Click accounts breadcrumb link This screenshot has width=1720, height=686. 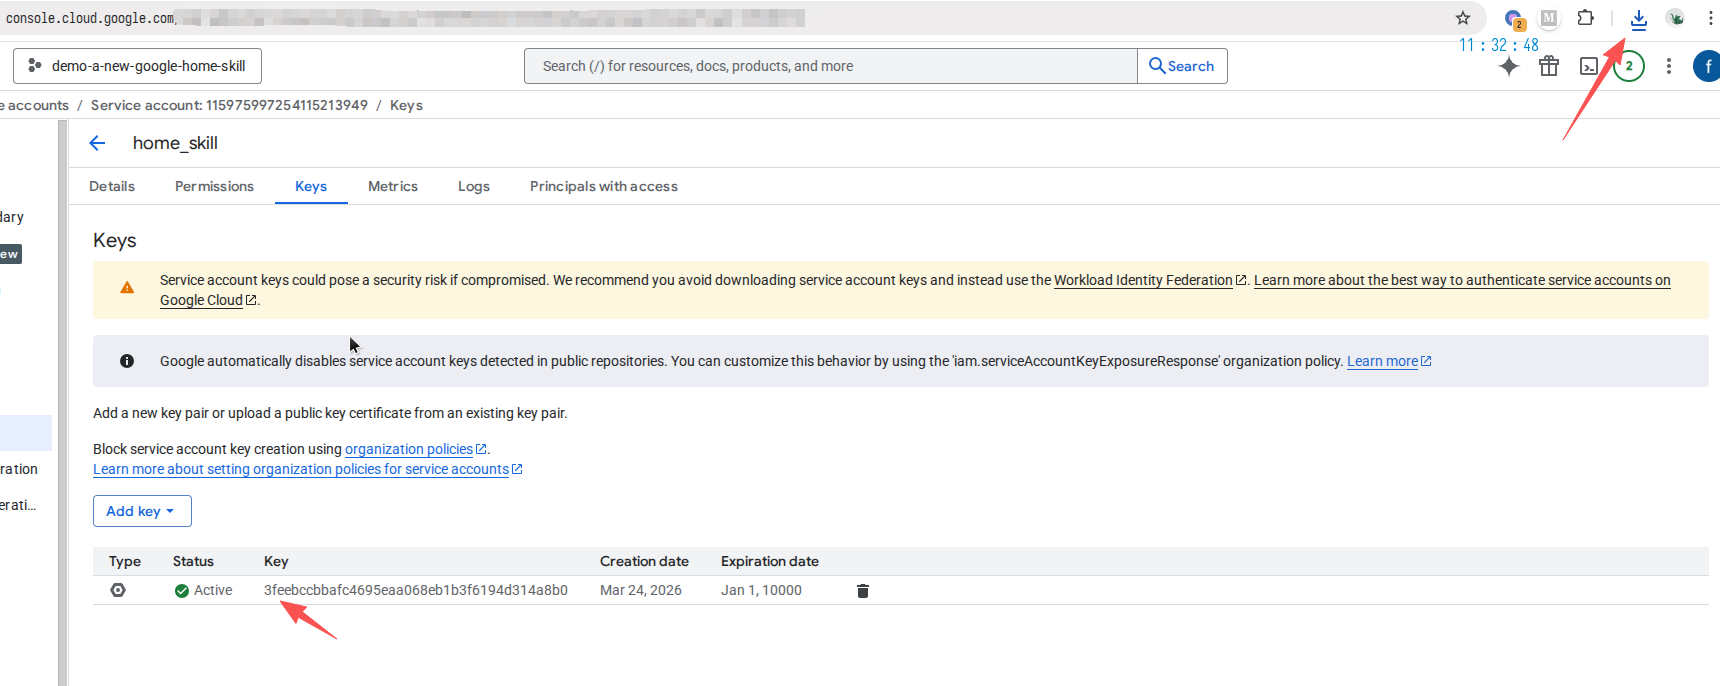pyautogui.click(x=35, y=105)
